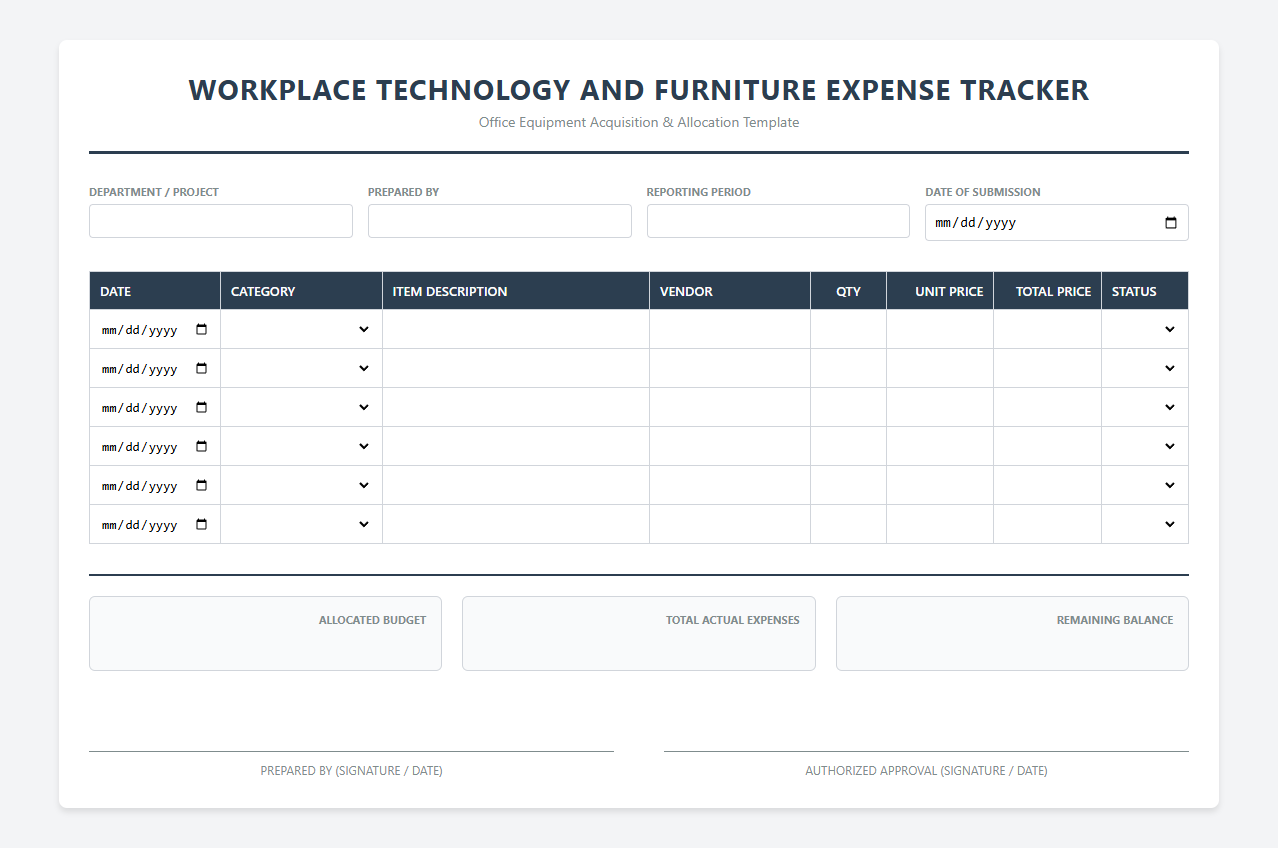Click the Authorized Approval signature label

coord(926,771)
